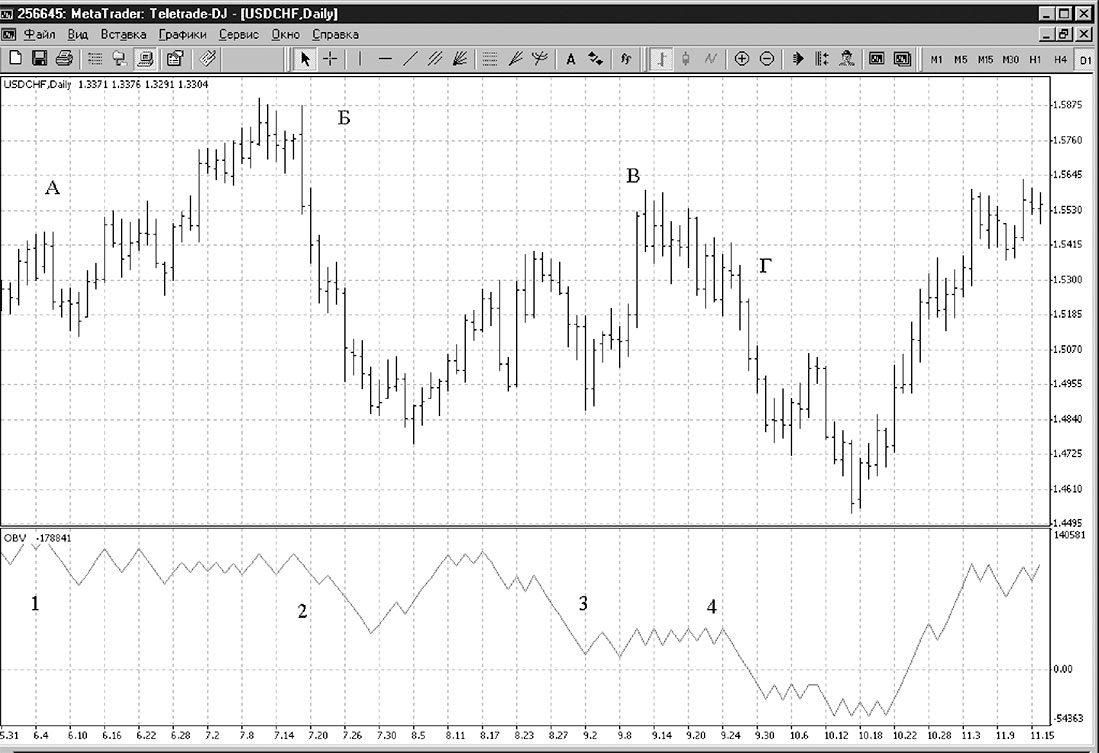Image resolution: width=1099 pixels, height=753 pixels.
Task: Open the Графики menu
Action: coord(182,34)
